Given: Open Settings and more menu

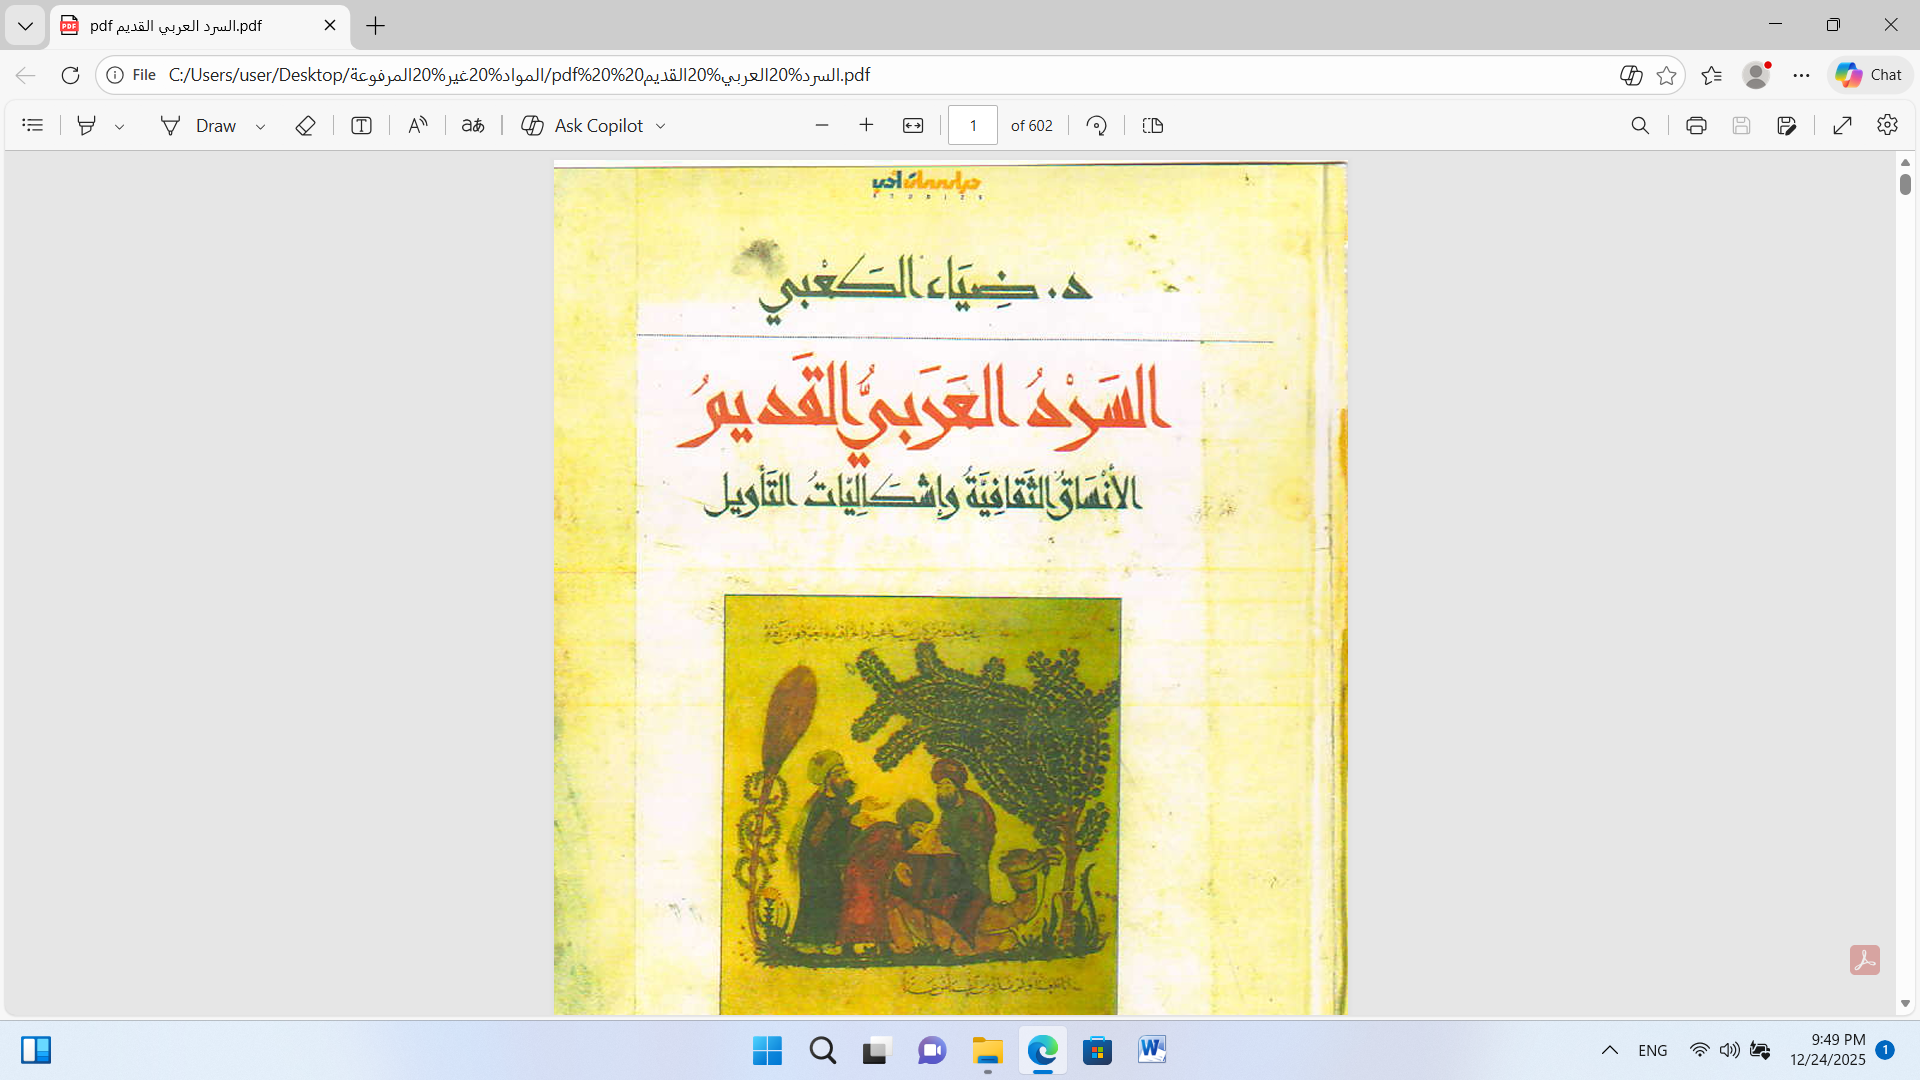Looking at the screenshot, I should [x=1801, y=75].
